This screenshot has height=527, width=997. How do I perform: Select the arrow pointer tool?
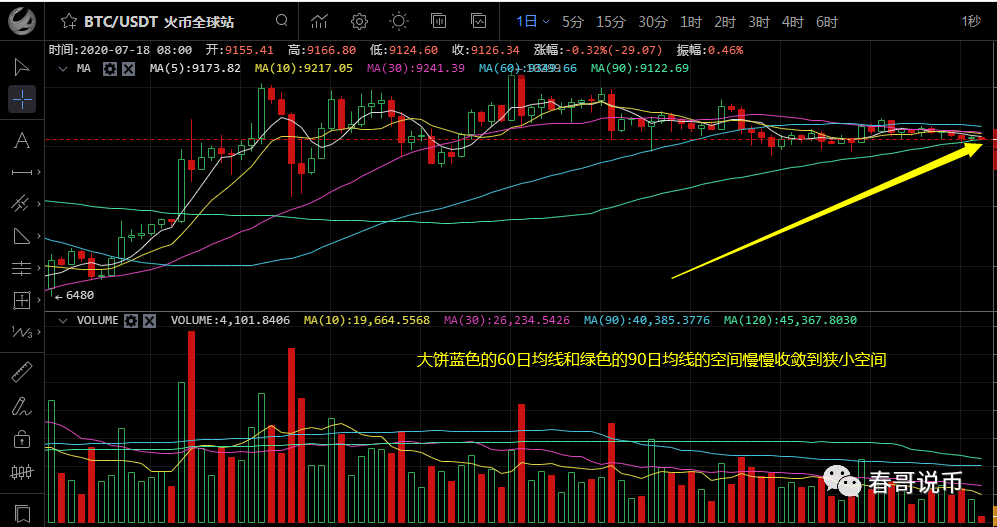coord(21,67)
